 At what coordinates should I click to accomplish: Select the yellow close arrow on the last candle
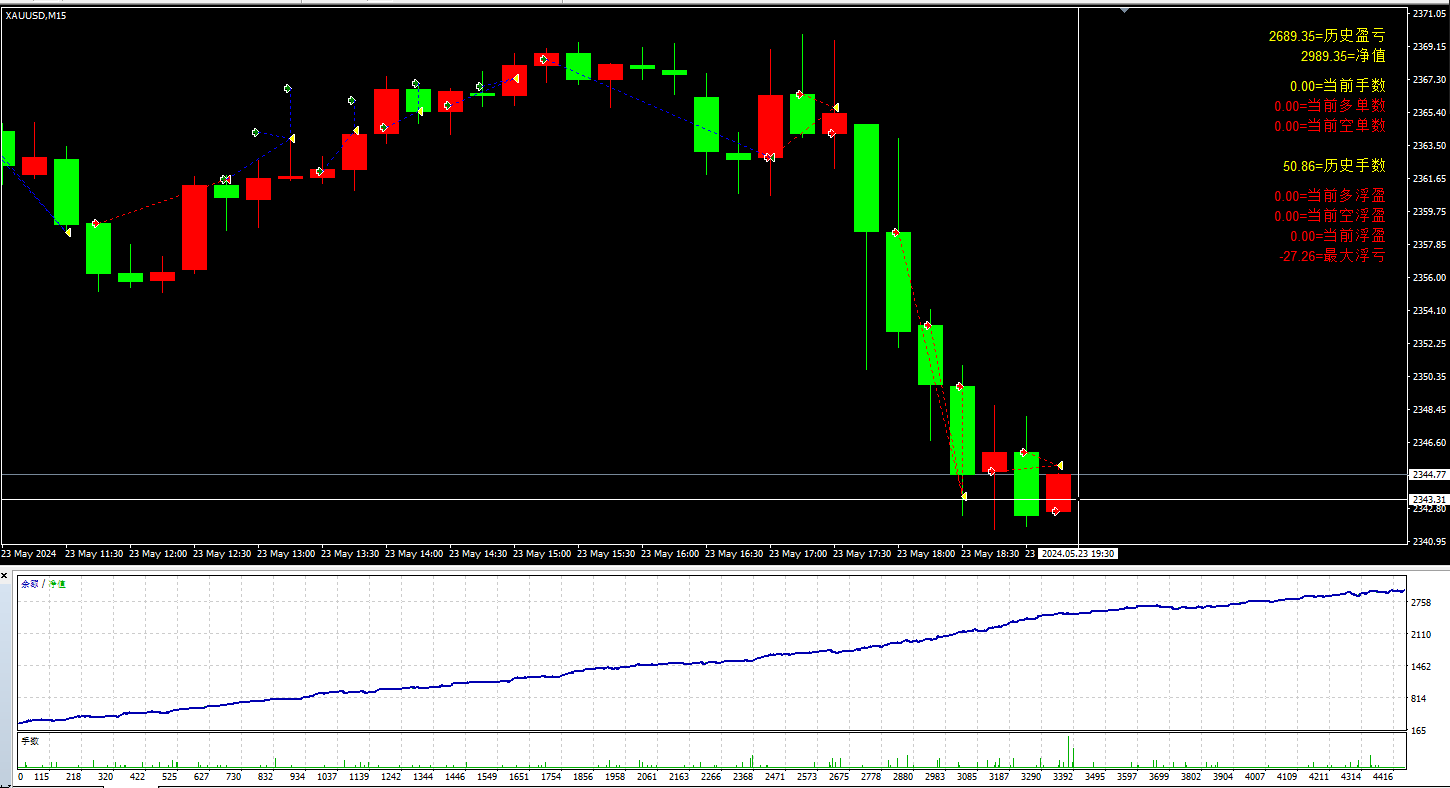tap(1060, 466)
